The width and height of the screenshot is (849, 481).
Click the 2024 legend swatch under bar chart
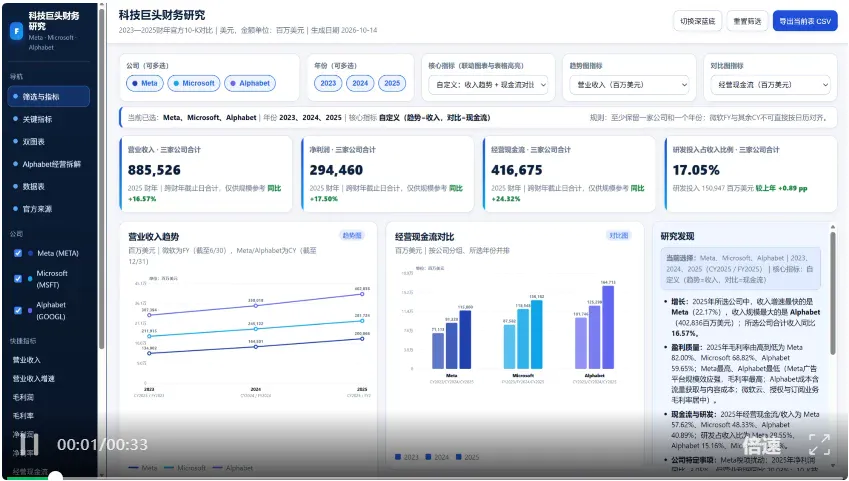coord(428,457)
